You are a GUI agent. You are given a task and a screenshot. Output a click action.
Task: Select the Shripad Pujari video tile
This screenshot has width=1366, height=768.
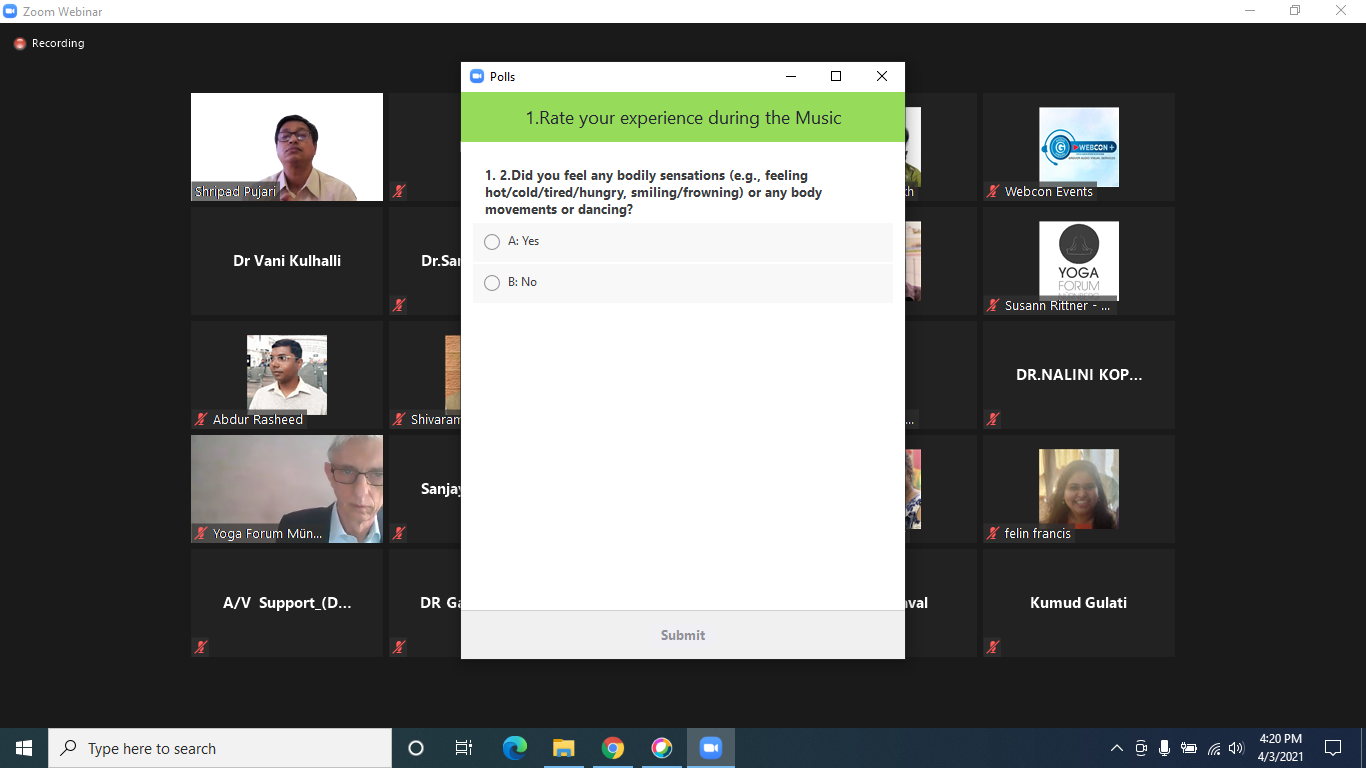(287, 147)
